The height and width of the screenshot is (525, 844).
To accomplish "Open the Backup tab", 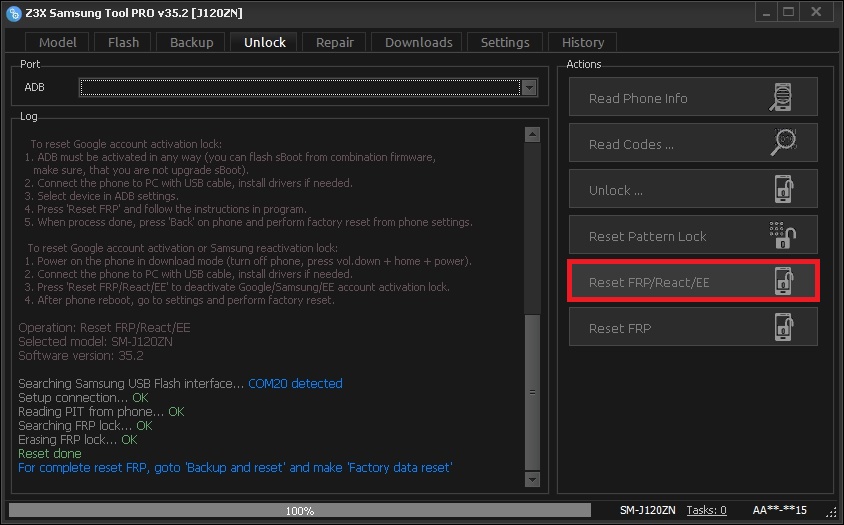I will (191, 42).
